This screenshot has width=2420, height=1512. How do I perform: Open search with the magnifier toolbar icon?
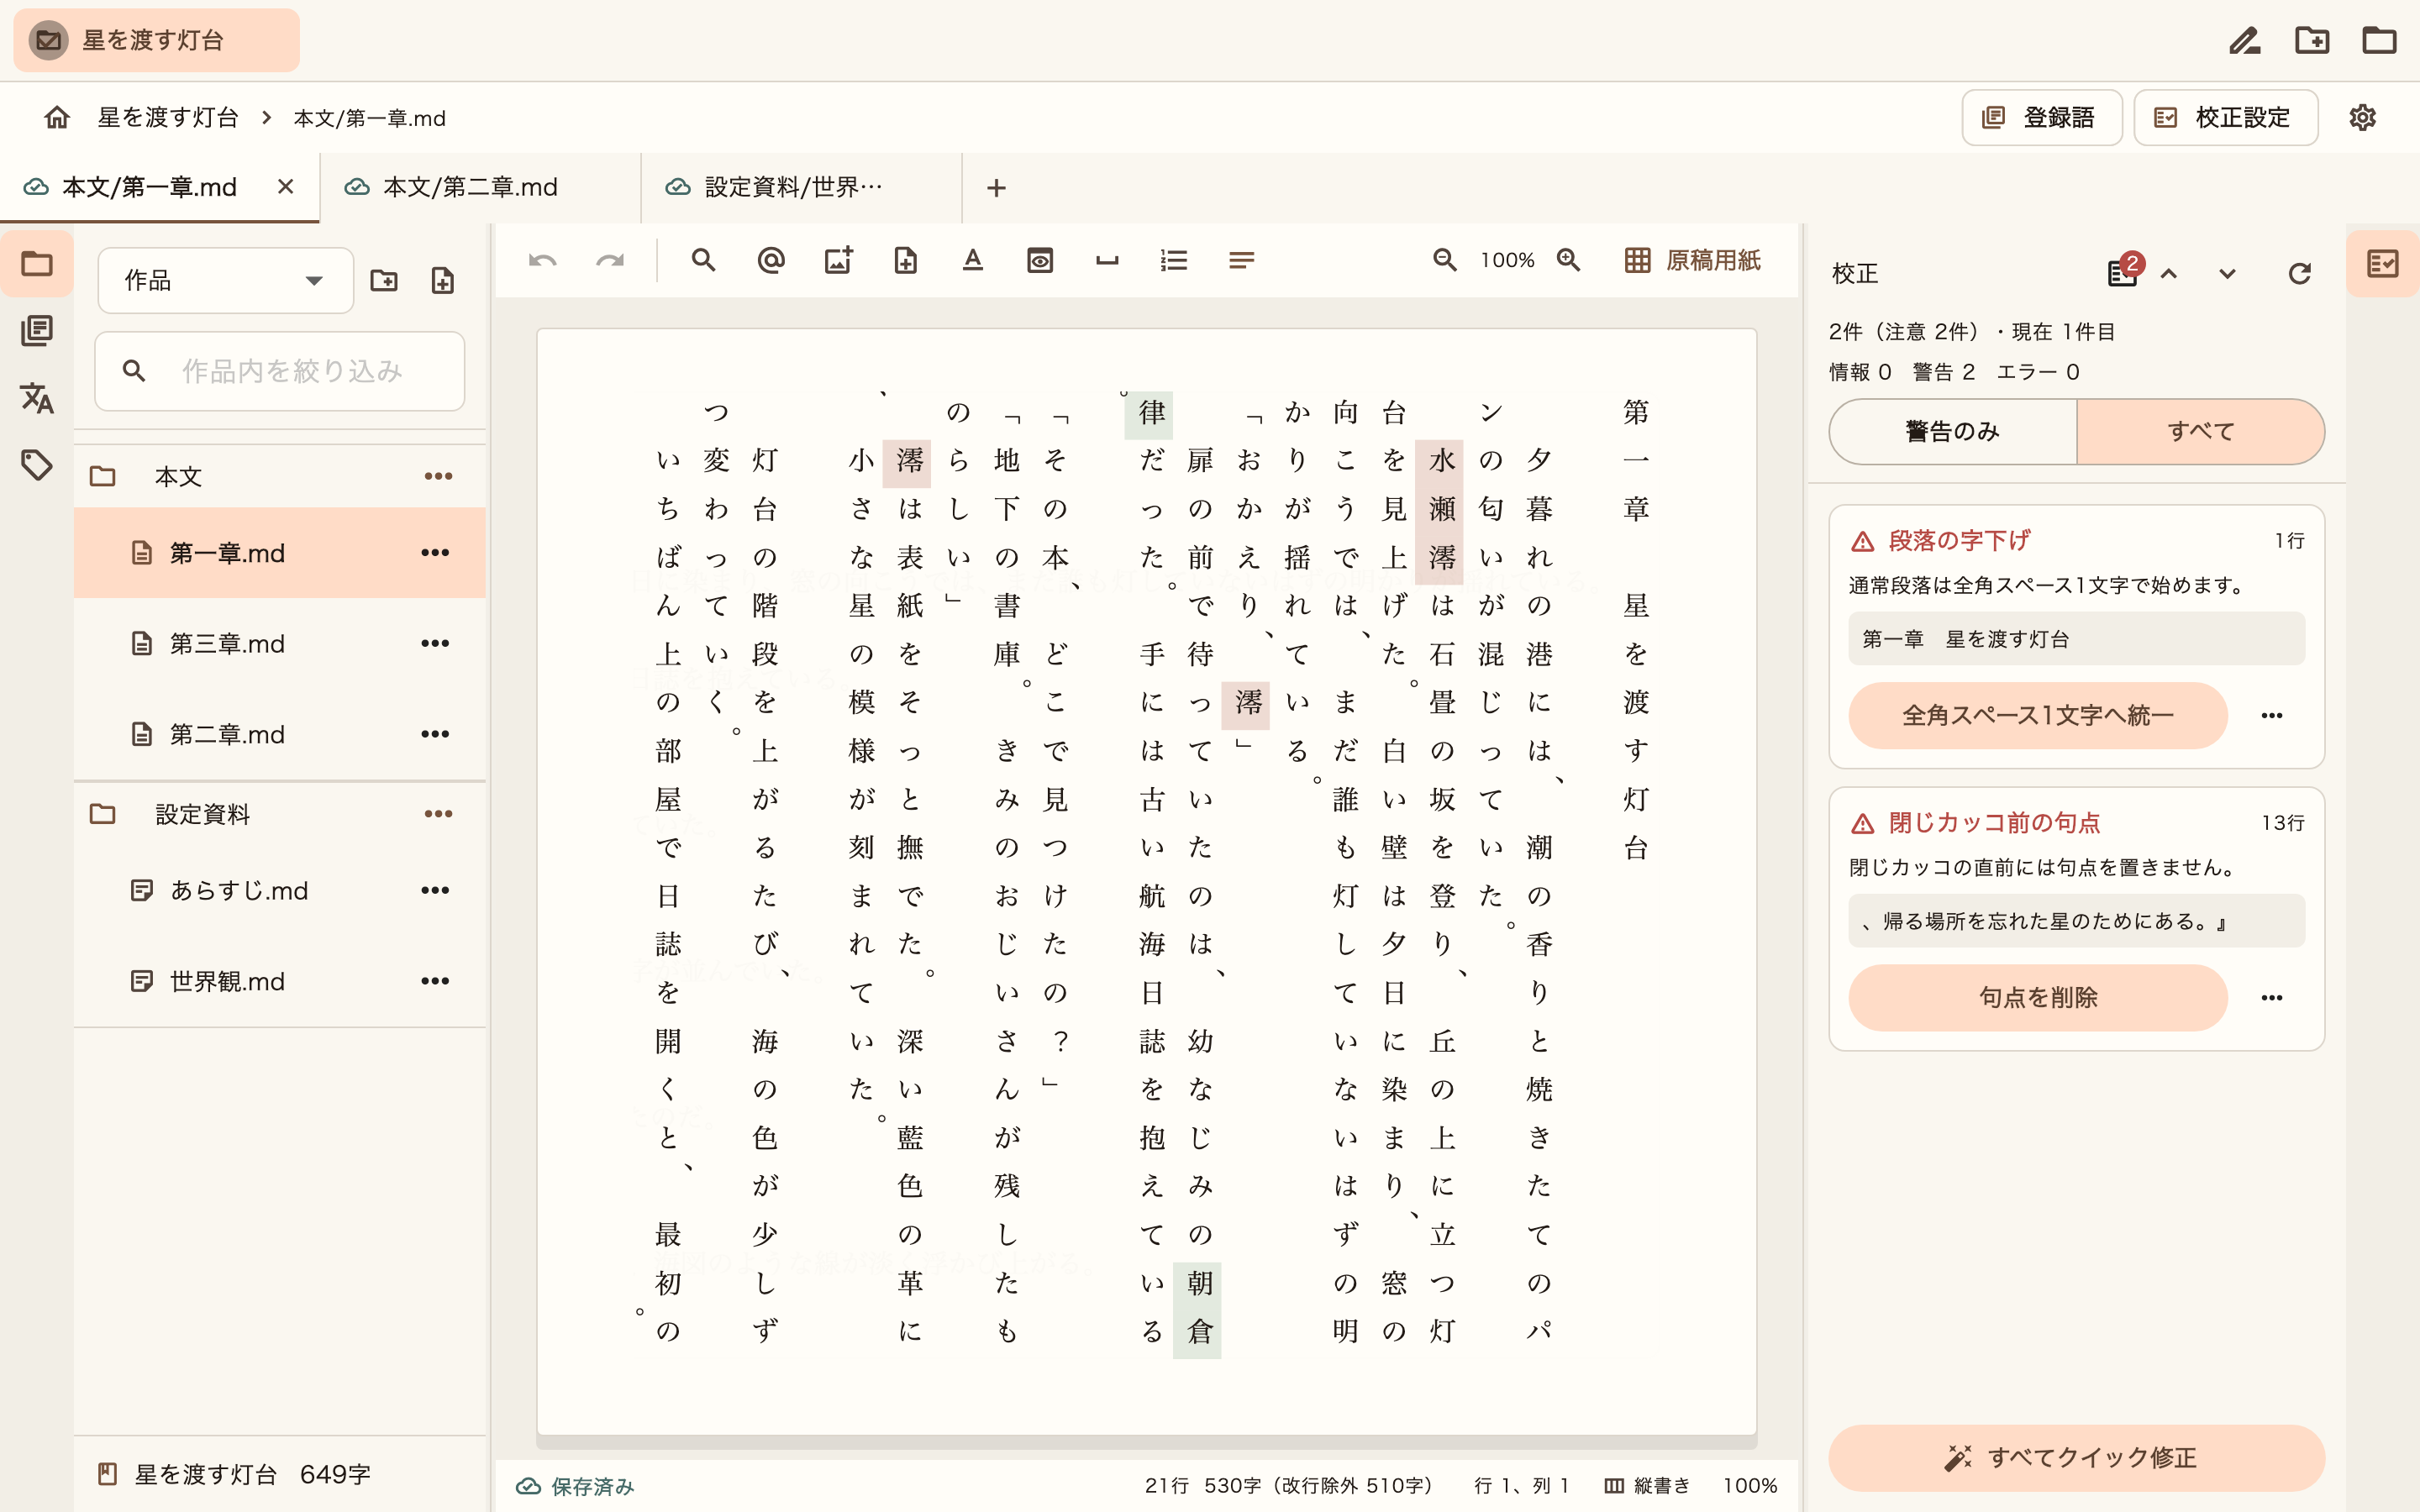click(x=704, y=261)
